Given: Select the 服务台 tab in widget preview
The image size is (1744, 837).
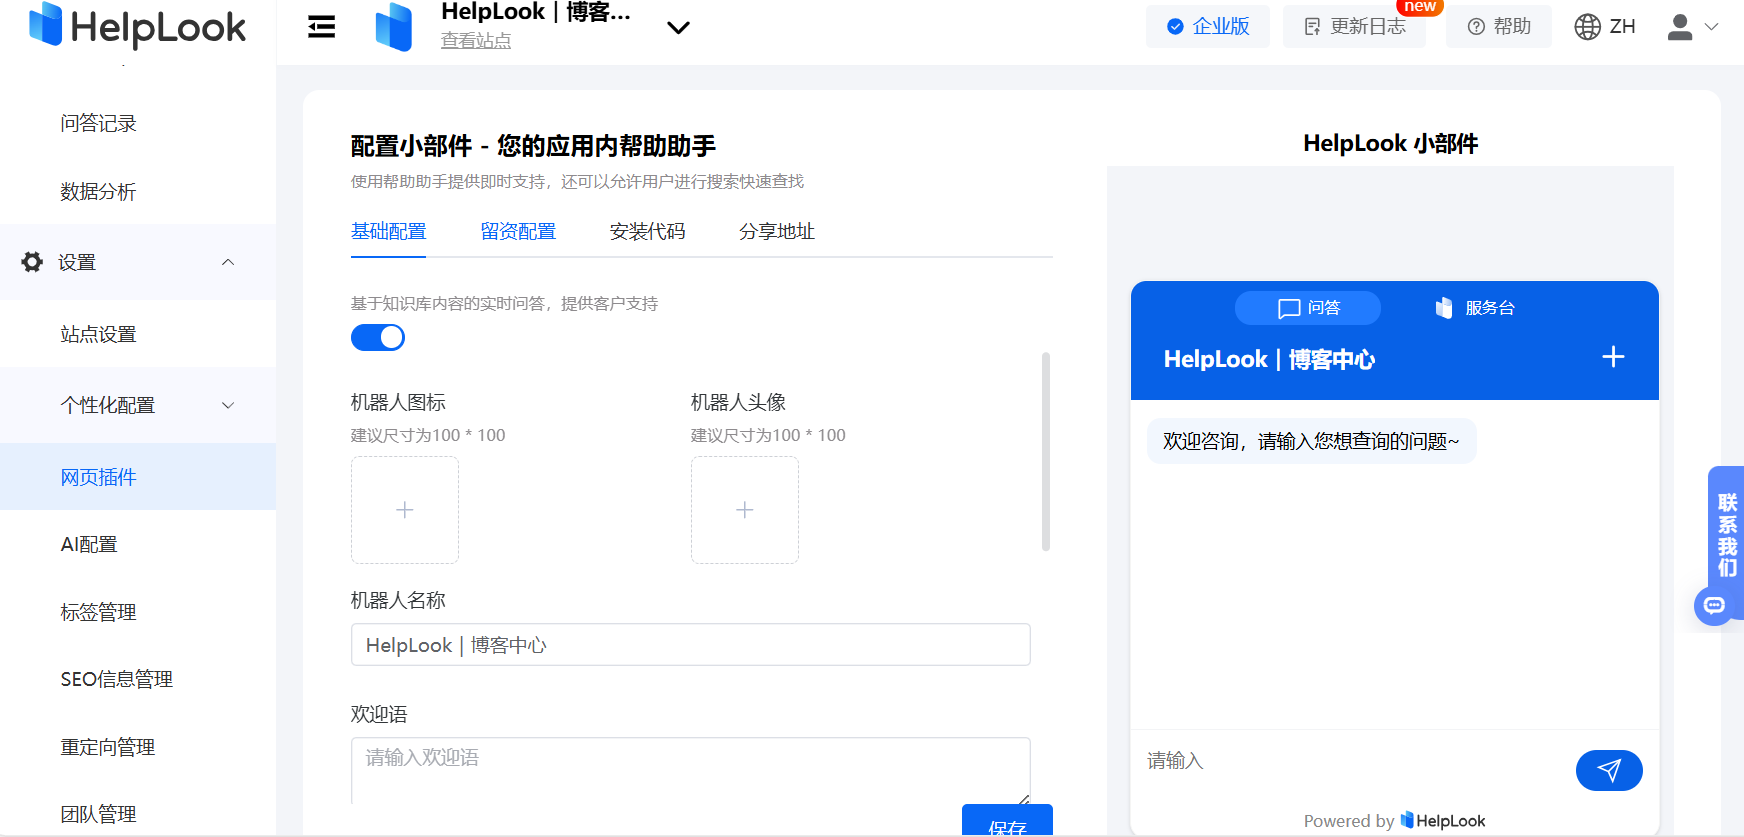Looking at the screenshot, I should pos(1475,308).
